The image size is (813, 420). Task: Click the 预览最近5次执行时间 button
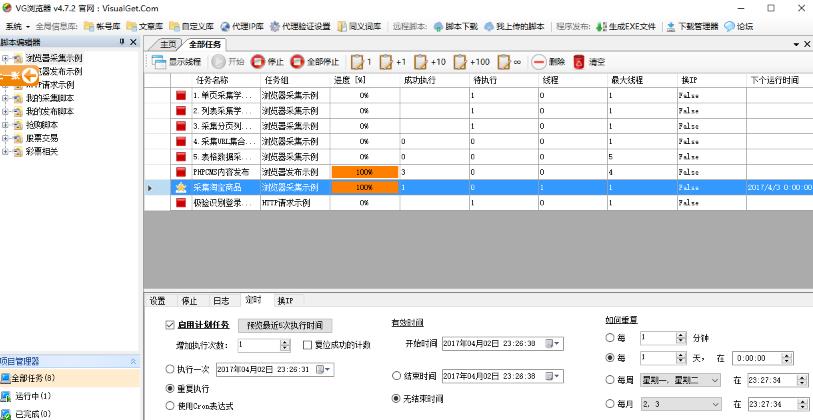tap(284, 325)
